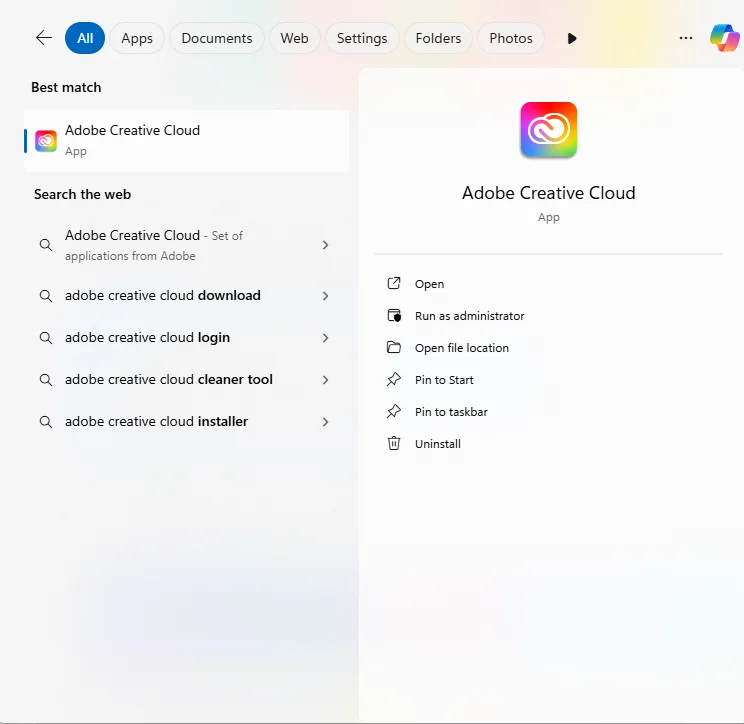Click Pin to Start option

[x=444, y=380]
